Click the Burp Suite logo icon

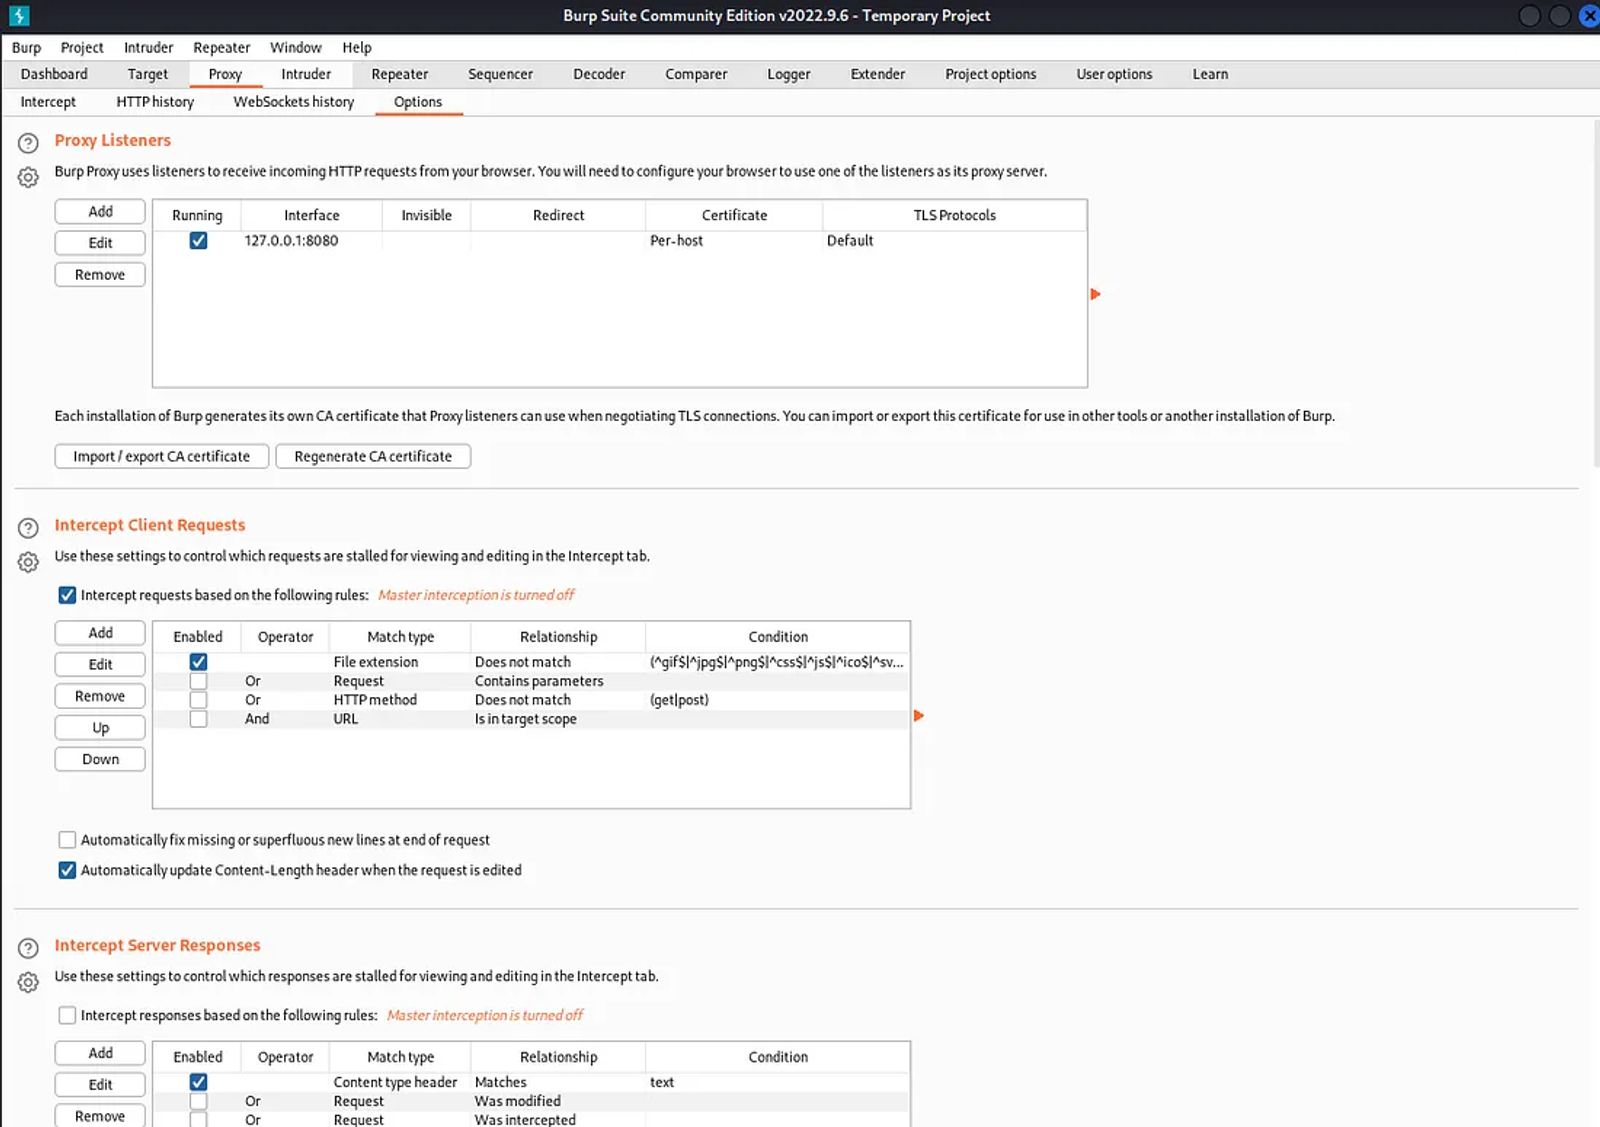click(x=19, y=16)
